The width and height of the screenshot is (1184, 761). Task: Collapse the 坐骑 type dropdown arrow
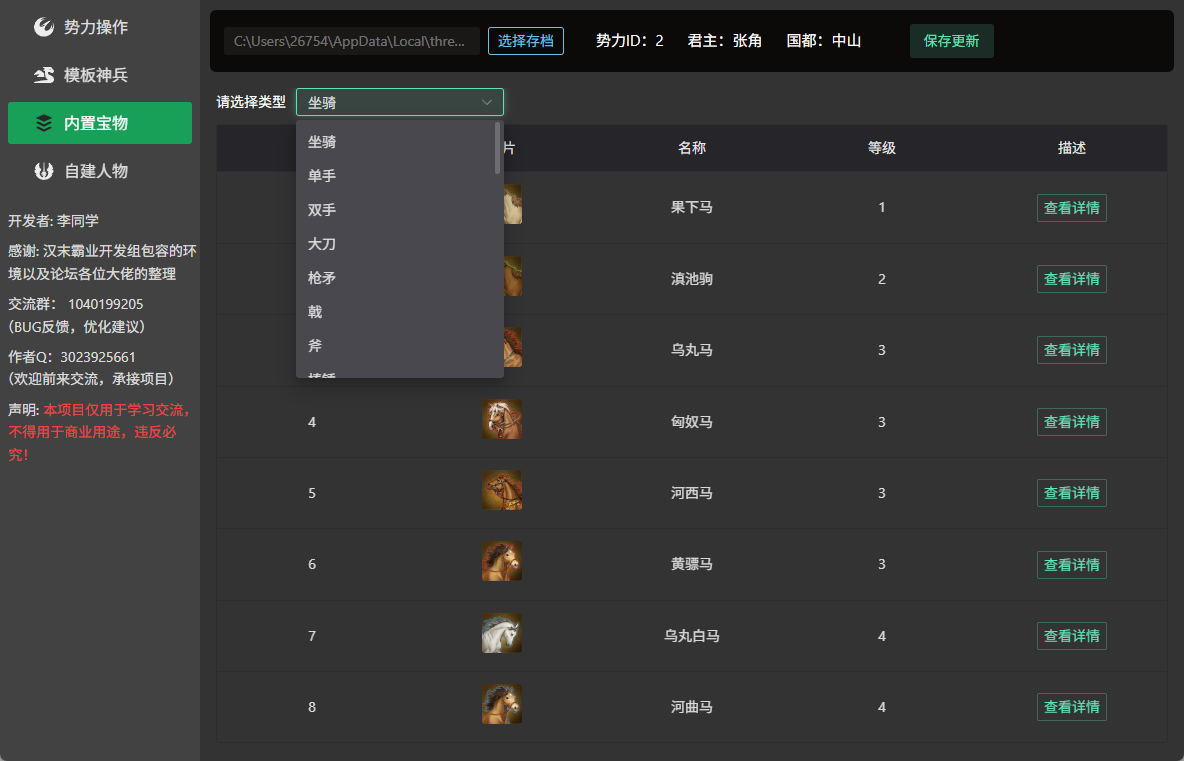coord(487,103)
